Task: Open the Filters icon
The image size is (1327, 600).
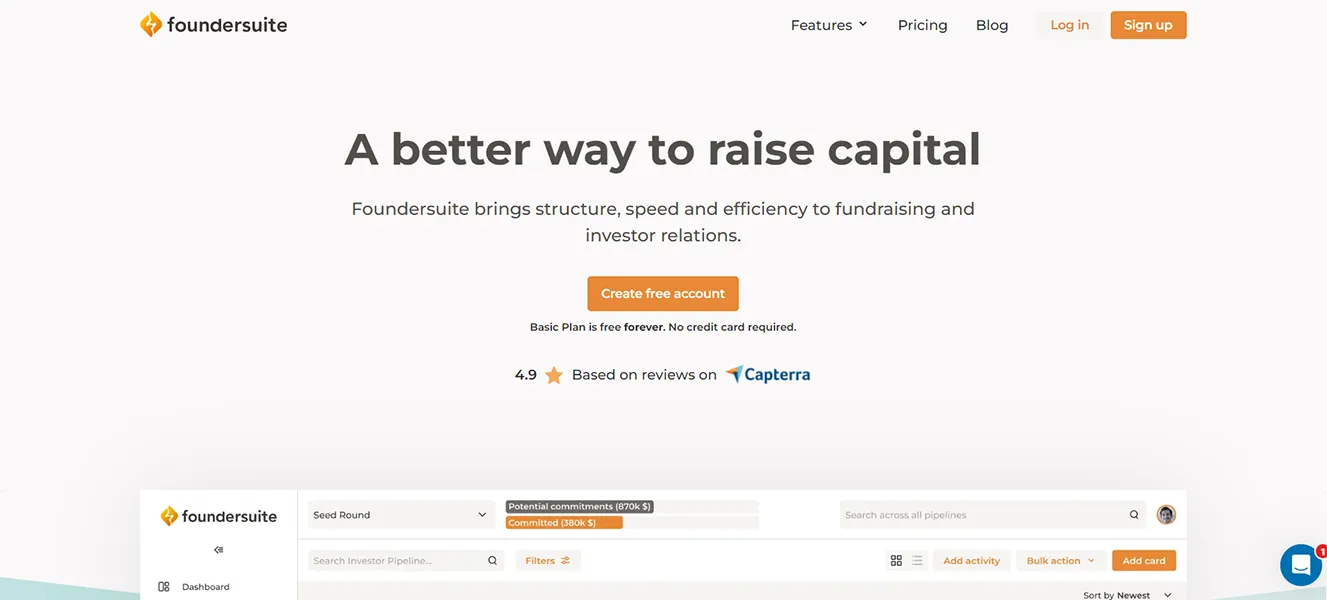Action: coord(566,560)
